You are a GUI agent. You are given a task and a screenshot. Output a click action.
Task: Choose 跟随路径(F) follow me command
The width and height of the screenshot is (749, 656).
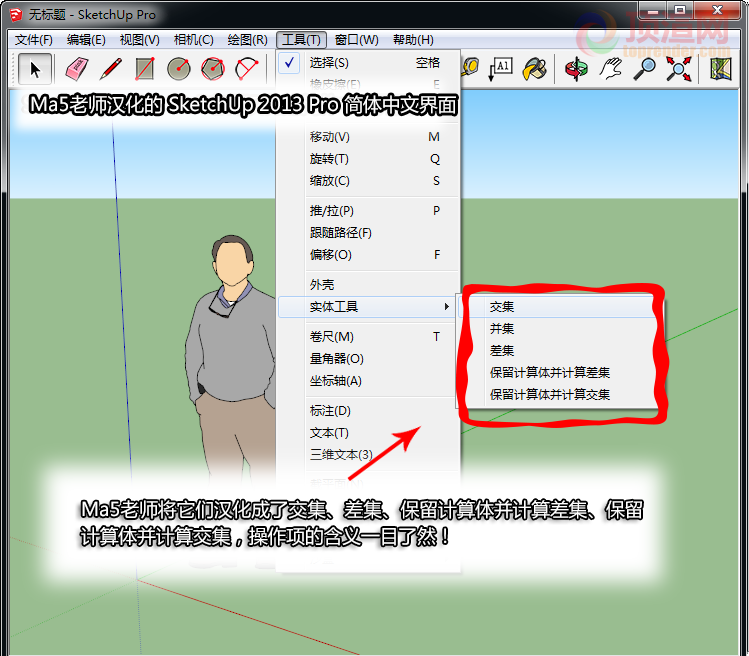[368, 233]
